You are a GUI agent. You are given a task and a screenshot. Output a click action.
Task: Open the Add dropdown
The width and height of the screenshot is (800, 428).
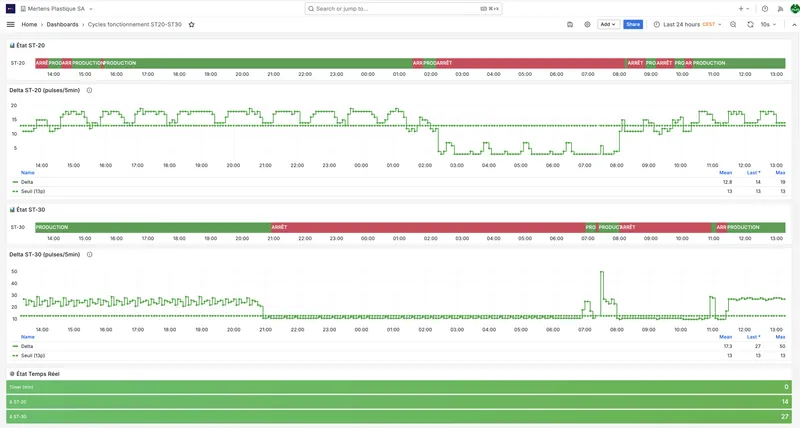click(608, 24)
